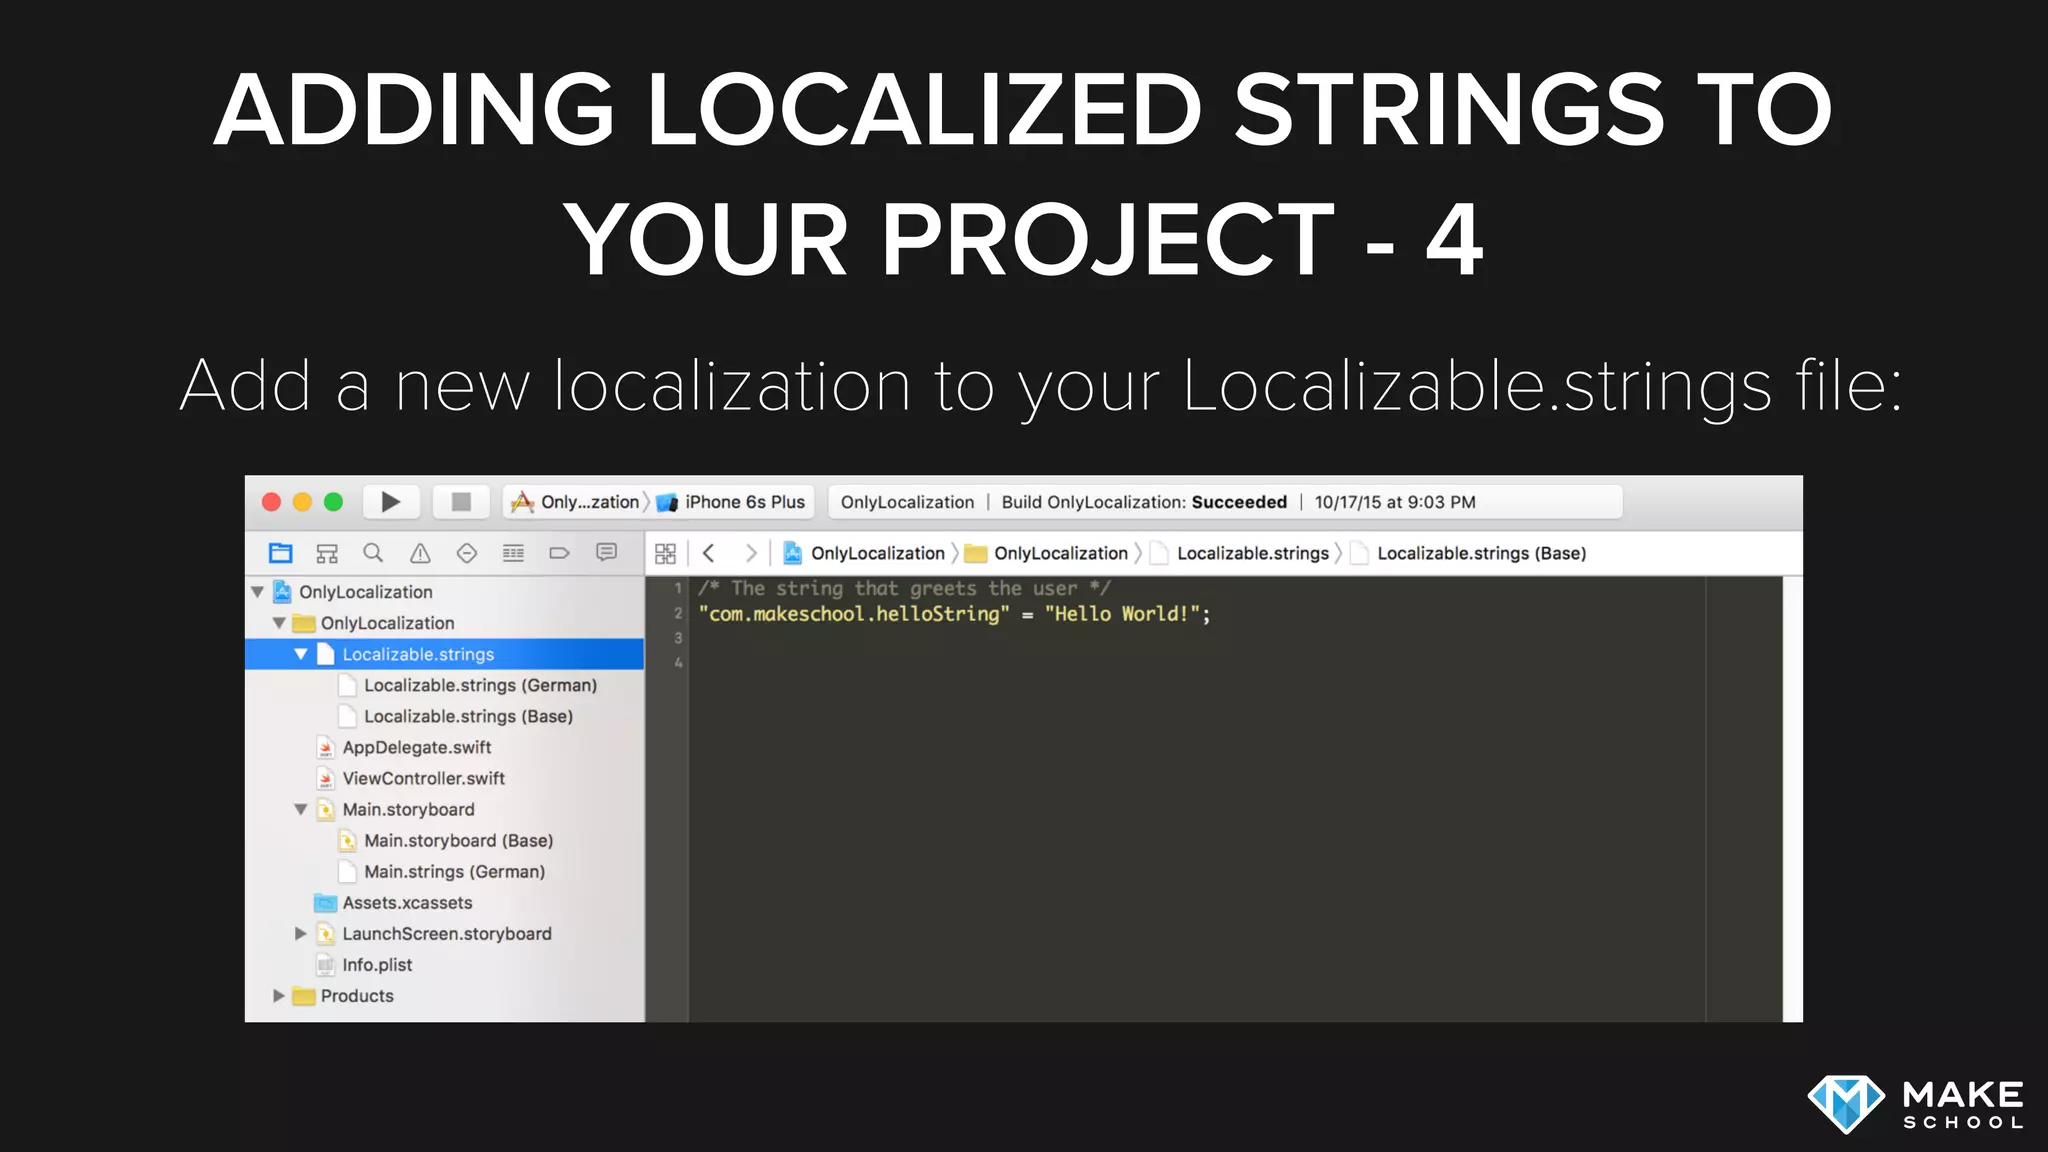Open the Debug navigator
The height and width of the screenshot is (1152, 2048).
click(513, 553)
